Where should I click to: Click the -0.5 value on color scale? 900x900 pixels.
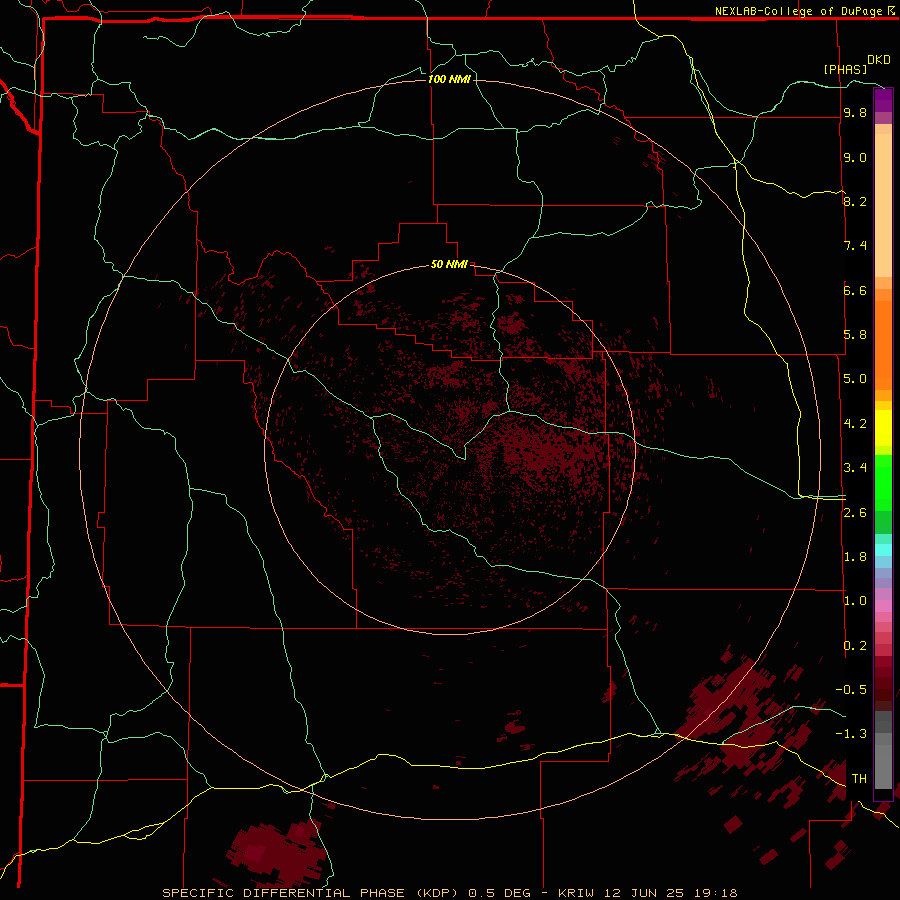tap(851, 690)
